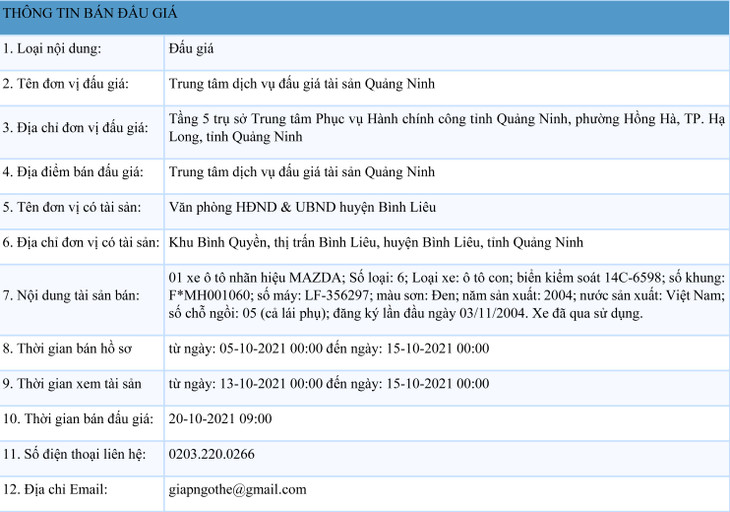Click the '8. Thời gian bán hồ sơ' label

(67, 349)
